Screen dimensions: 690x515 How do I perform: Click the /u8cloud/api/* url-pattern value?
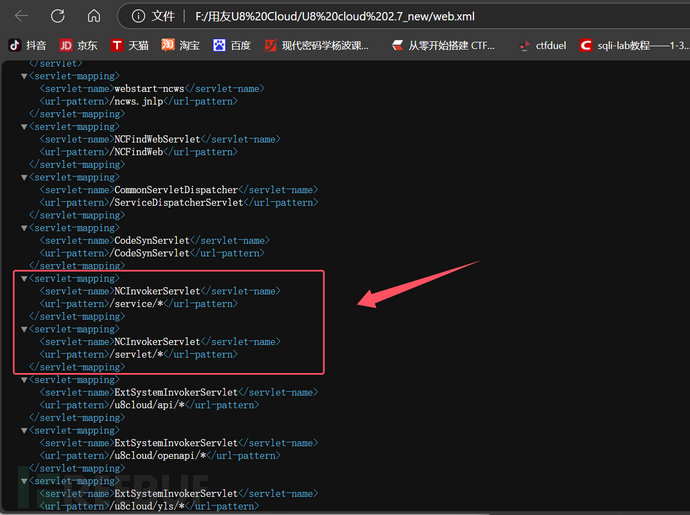pos(147,405)
